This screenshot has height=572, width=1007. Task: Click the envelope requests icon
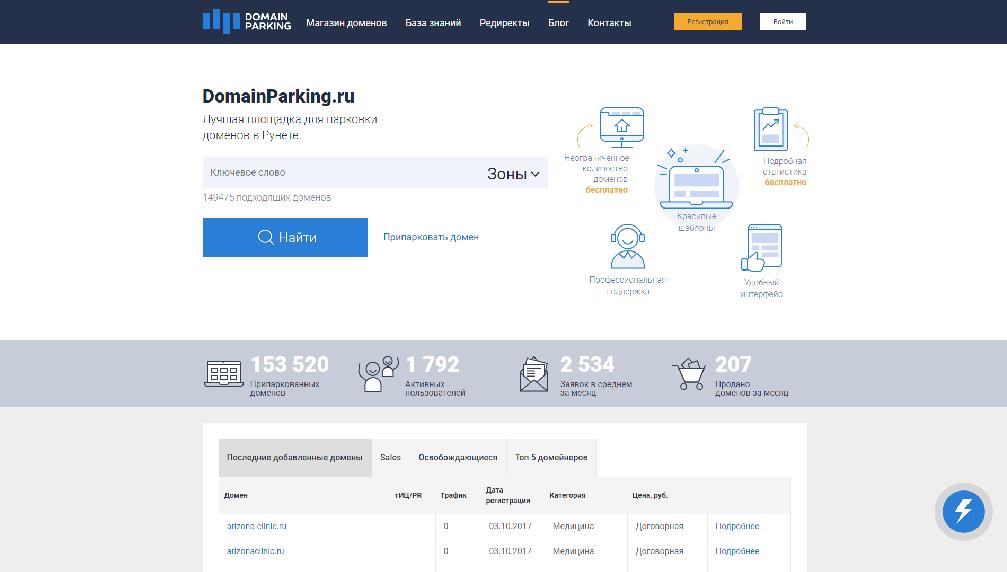click(x=534, y=374)
